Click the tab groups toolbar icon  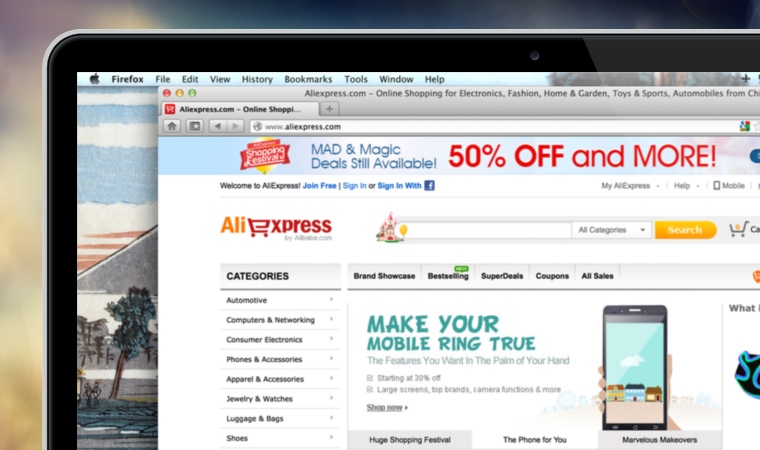[x=195, y=126]
